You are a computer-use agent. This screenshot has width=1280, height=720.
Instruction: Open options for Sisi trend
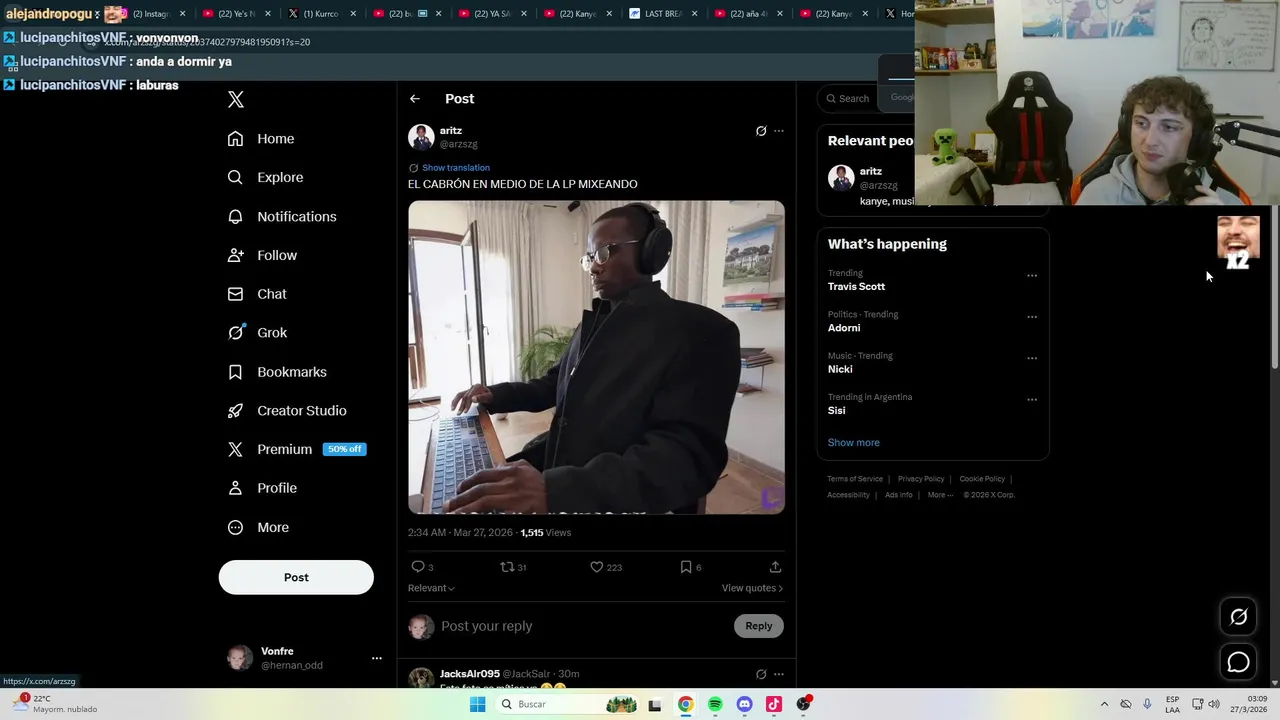click(1032, 400)
